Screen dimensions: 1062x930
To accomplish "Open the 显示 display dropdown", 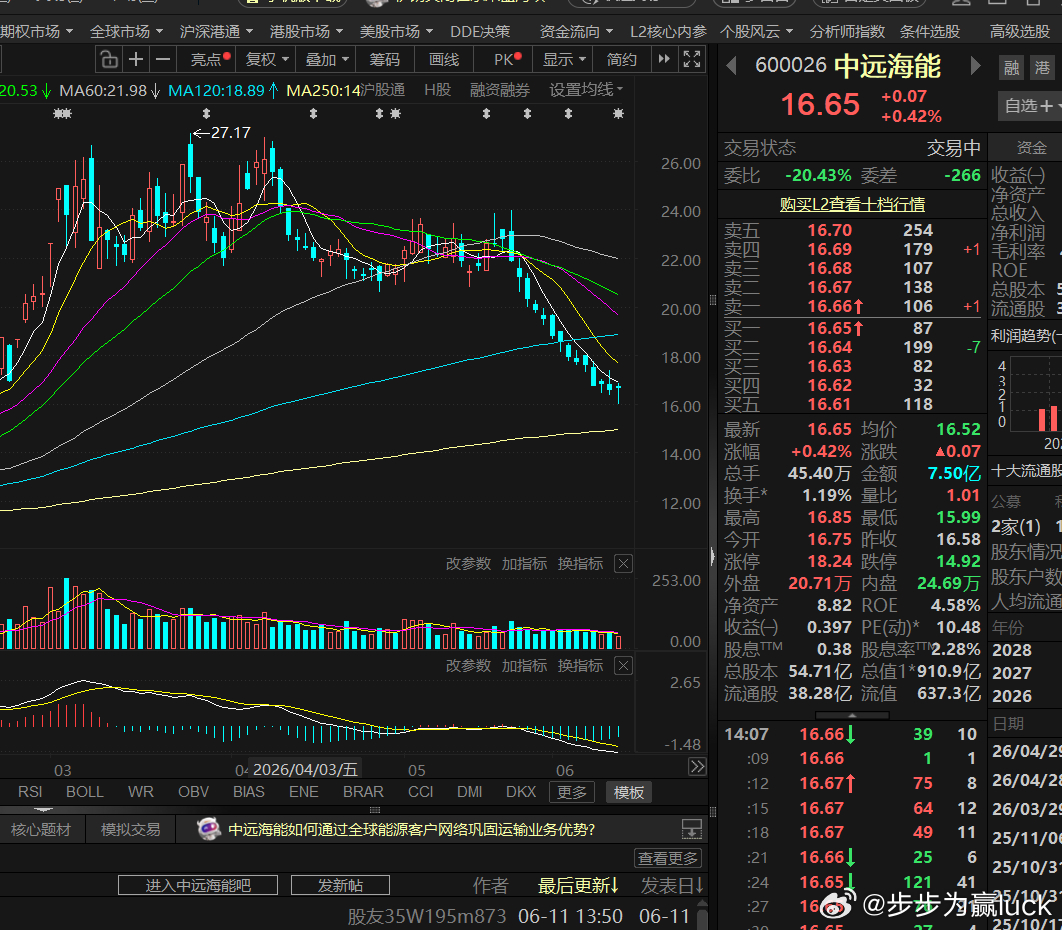I will [564, 60].
